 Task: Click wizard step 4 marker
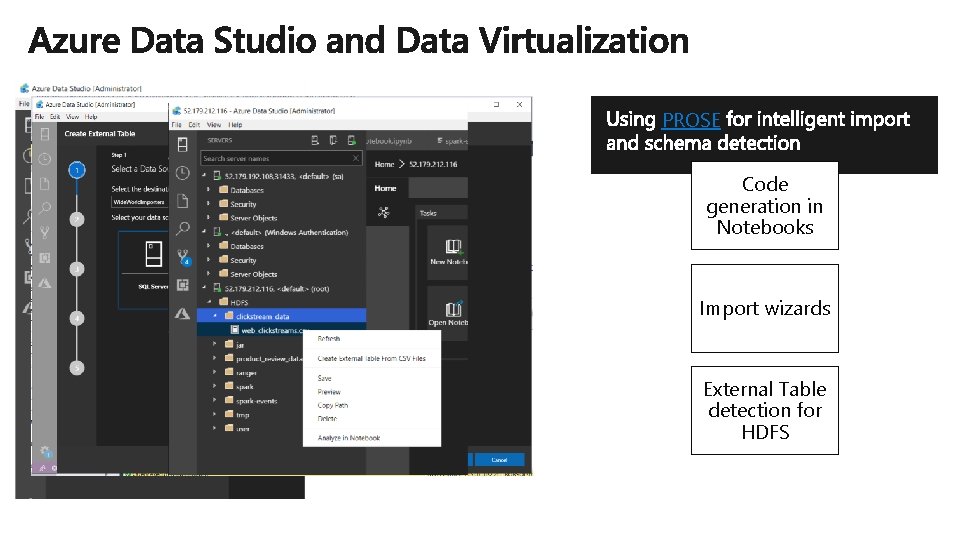click(x=77, y=318)
